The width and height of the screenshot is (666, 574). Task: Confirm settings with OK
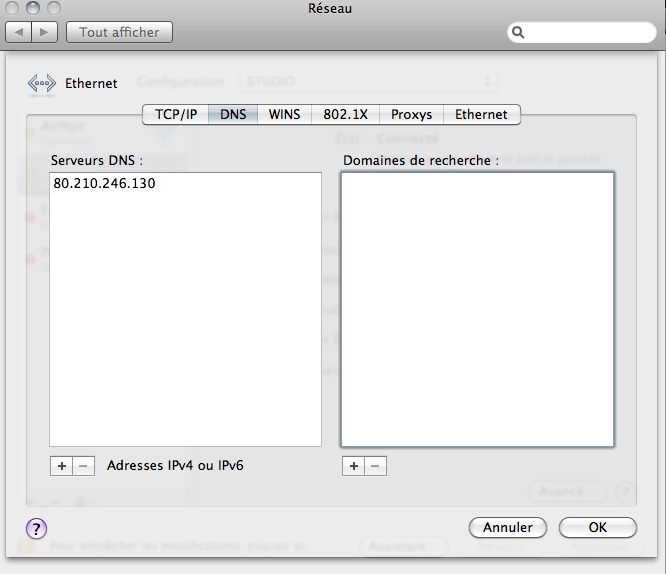(597, 527)
